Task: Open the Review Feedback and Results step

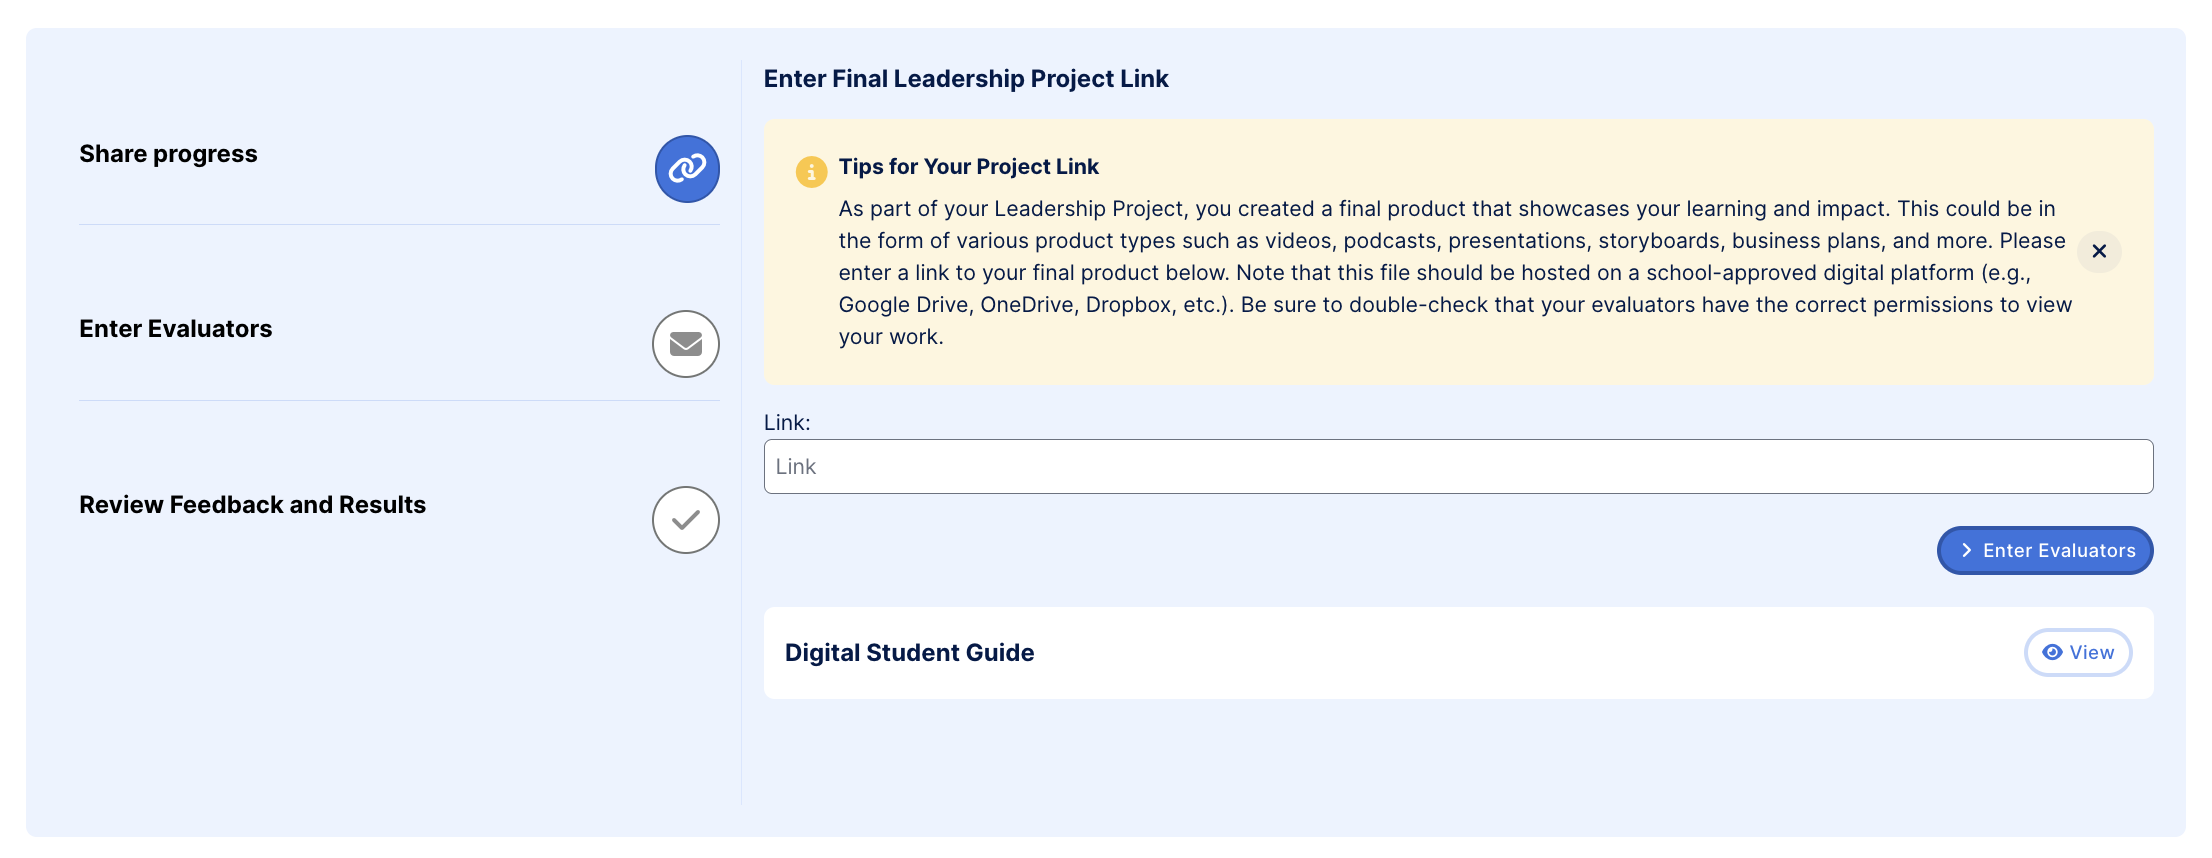Action: click(x=252, y=505)
